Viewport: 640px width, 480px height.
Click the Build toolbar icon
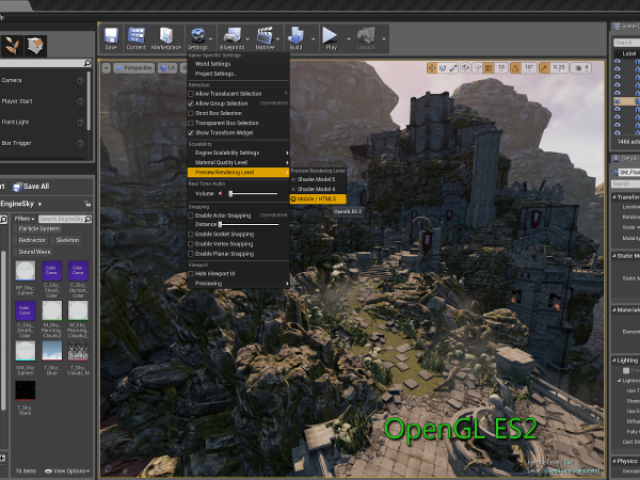pos(296,36)
